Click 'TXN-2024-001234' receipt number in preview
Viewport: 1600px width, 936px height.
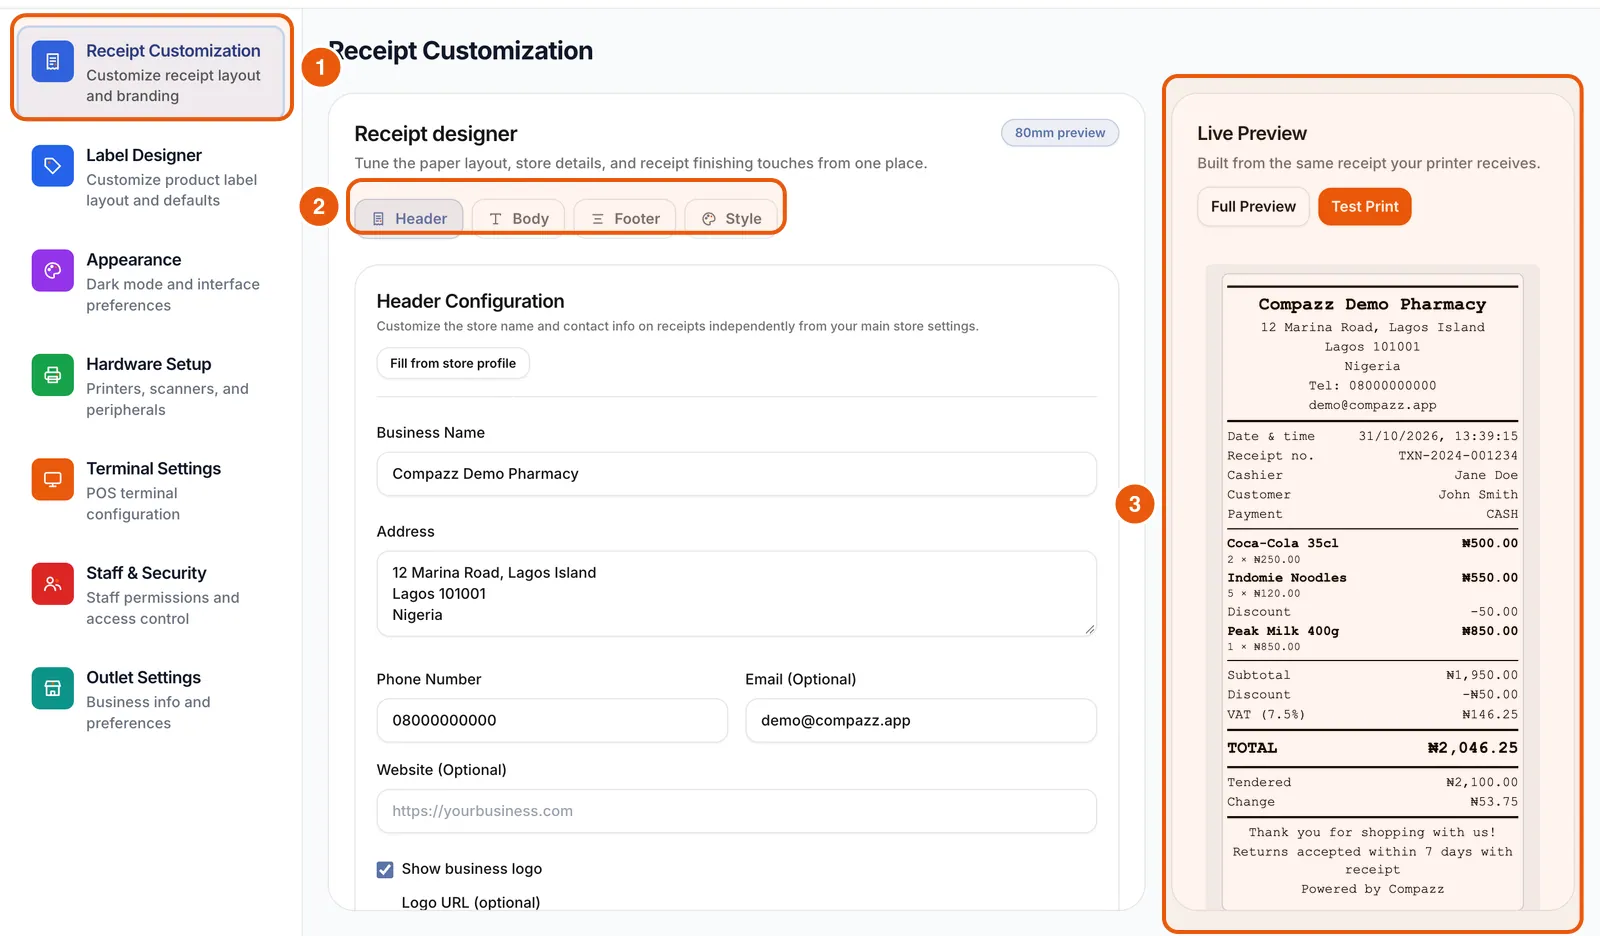point(1458,456)
